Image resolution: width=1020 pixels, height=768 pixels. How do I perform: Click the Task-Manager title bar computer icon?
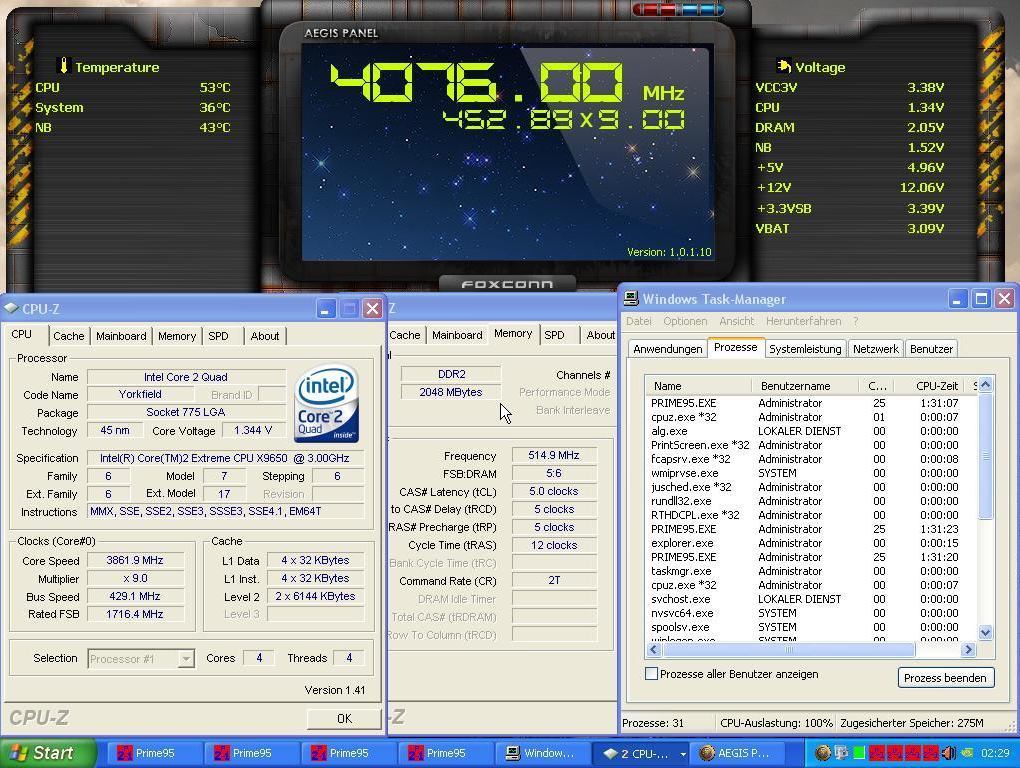tap(631, 298)
